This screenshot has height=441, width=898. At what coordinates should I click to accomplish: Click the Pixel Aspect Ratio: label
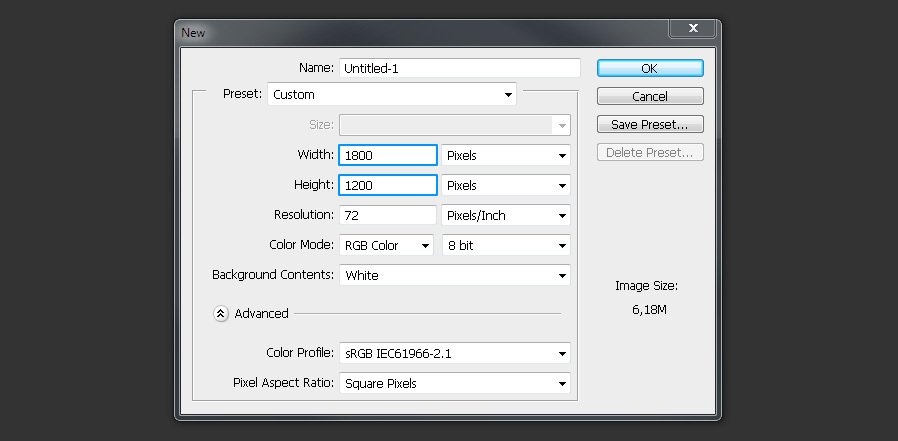click(x=283, y=383)
